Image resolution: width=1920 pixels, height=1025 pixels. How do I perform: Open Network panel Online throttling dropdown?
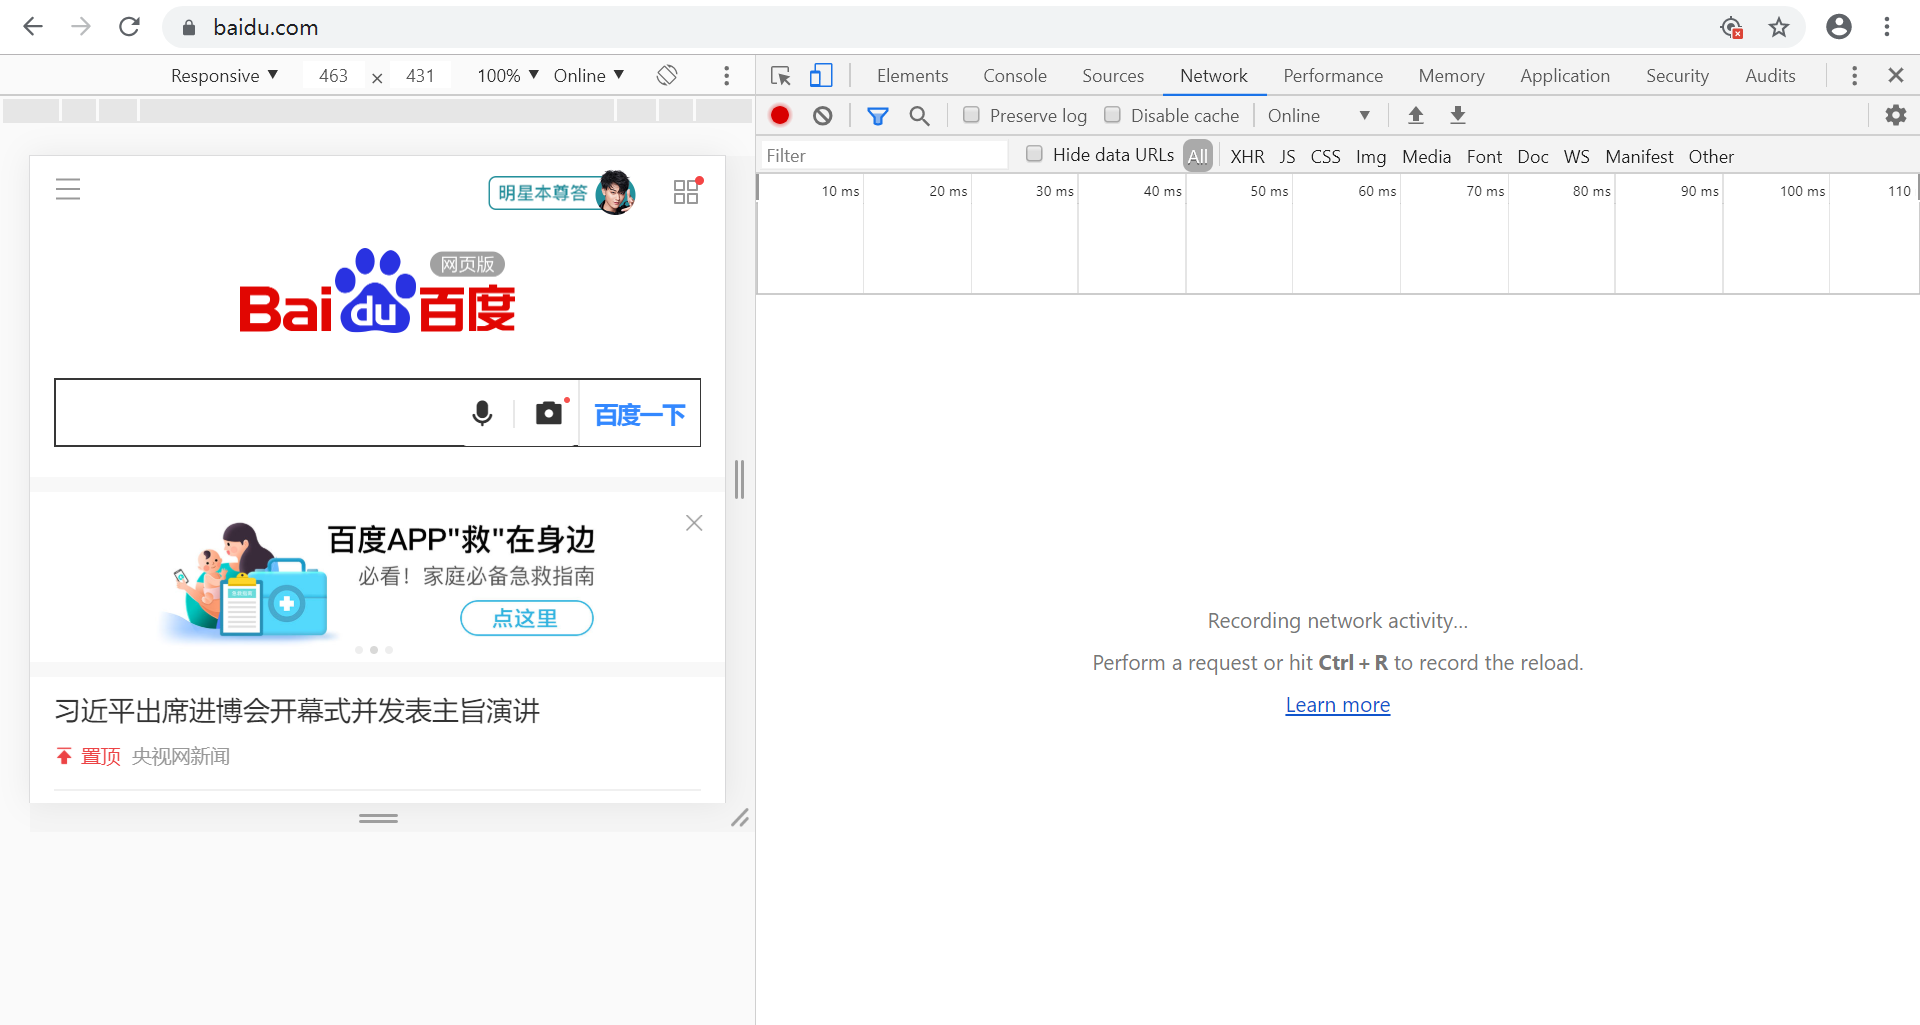[1318, 116]
